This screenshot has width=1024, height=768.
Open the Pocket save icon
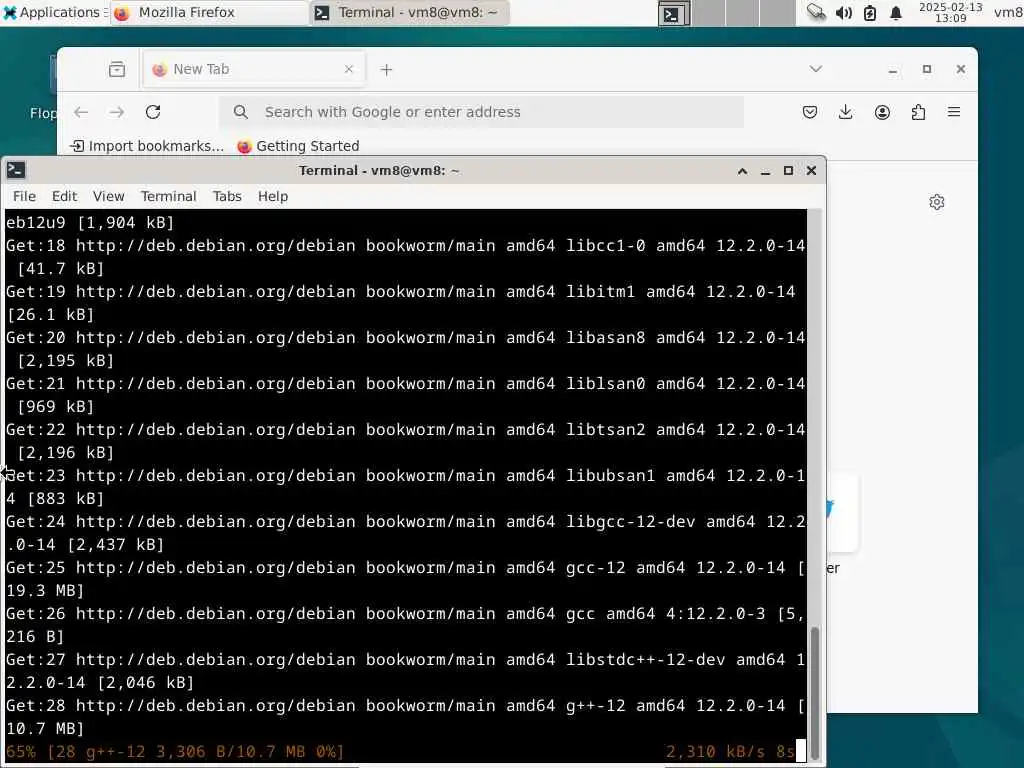coord(810,112)
